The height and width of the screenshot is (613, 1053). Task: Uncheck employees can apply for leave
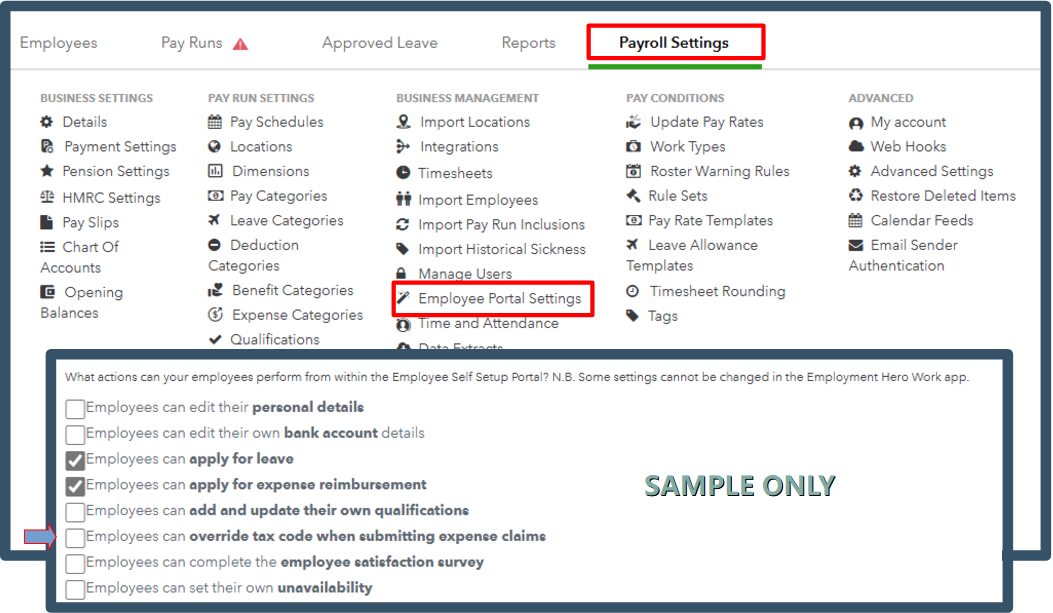coord(75,460)
